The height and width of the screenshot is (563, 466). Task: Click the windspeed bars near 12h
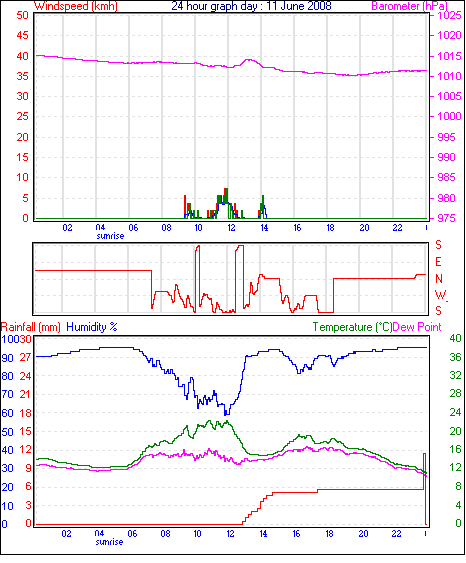coord(225,203)
